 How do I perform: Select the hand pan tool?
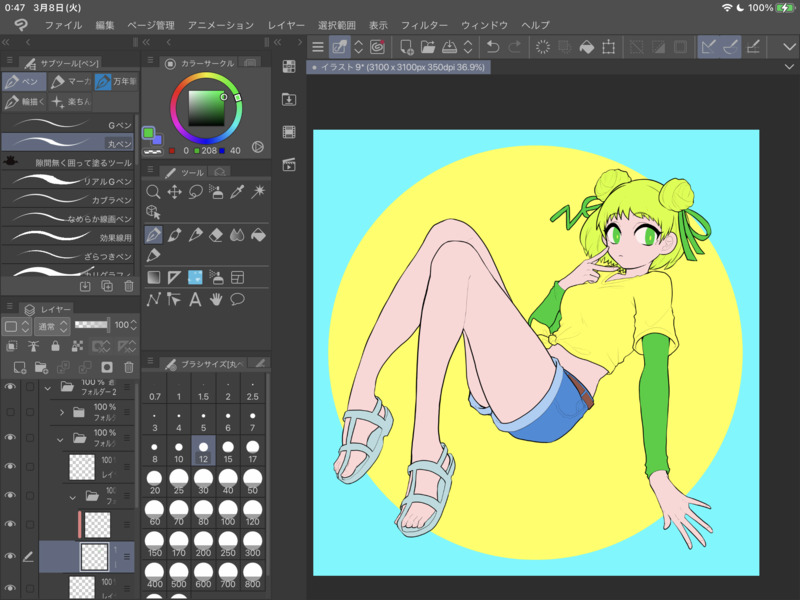[x=216, y=299]
